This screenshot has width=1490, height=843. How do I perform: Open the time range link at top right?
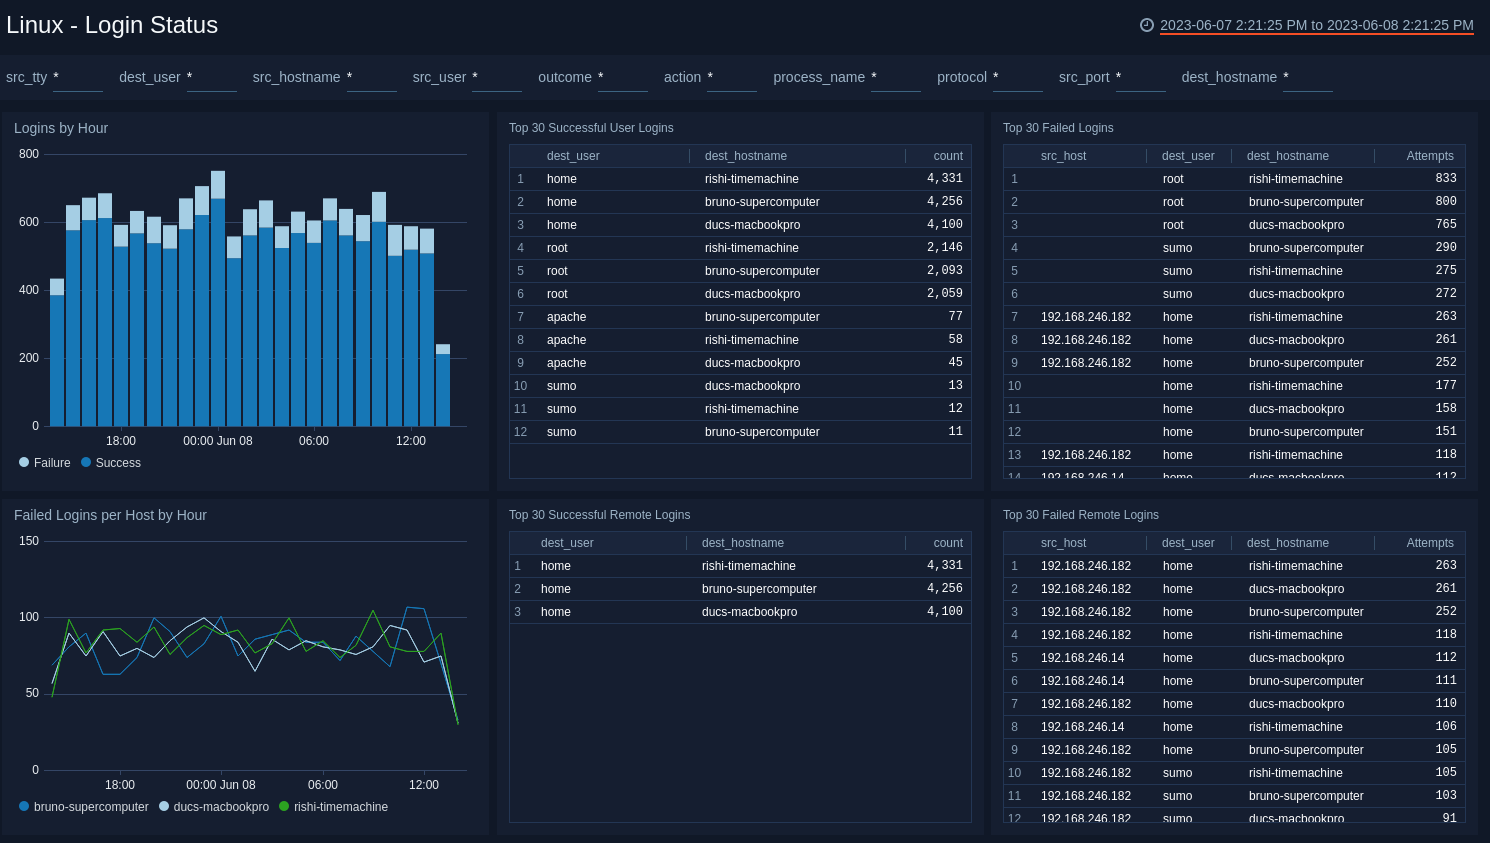tap(1315, 26)
